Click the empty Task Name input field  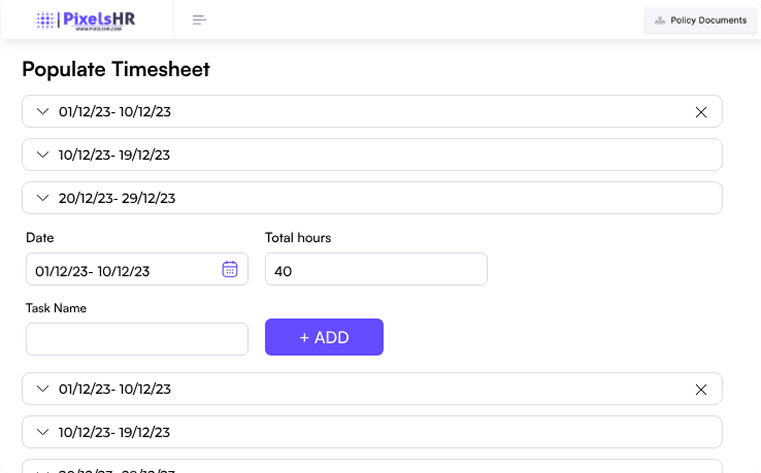136,339
